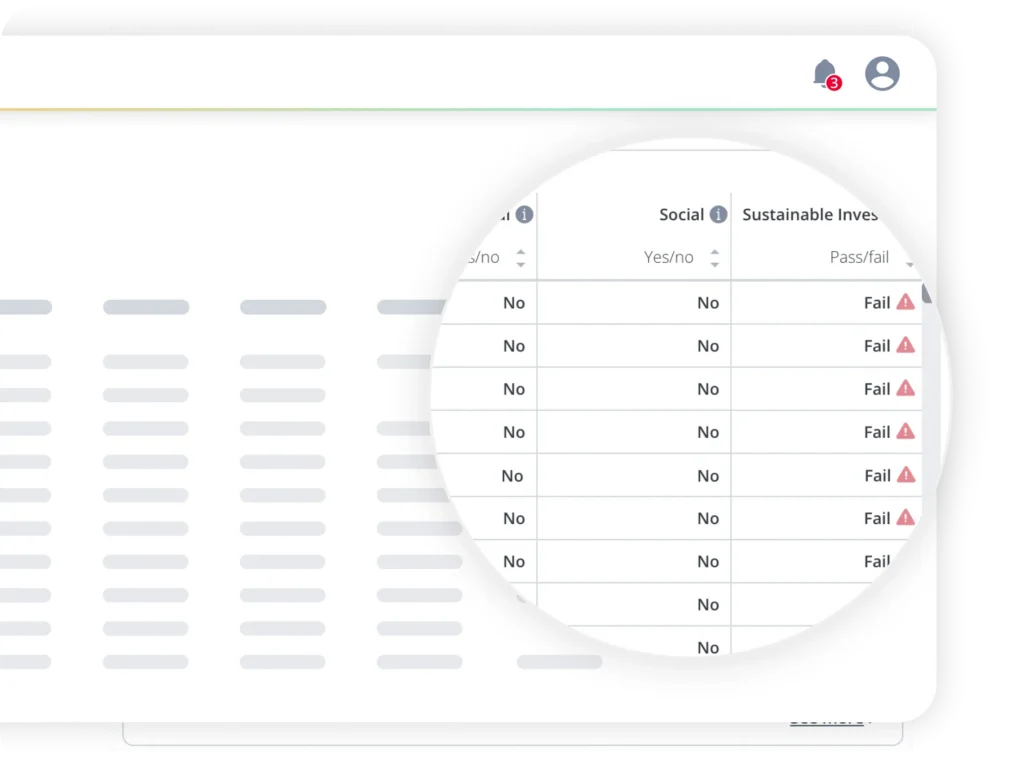Click the red warning icon in the sixth table row
The width and height of the screenshot is (1024, 774).
pyautogui.click(x=906, y=517)
